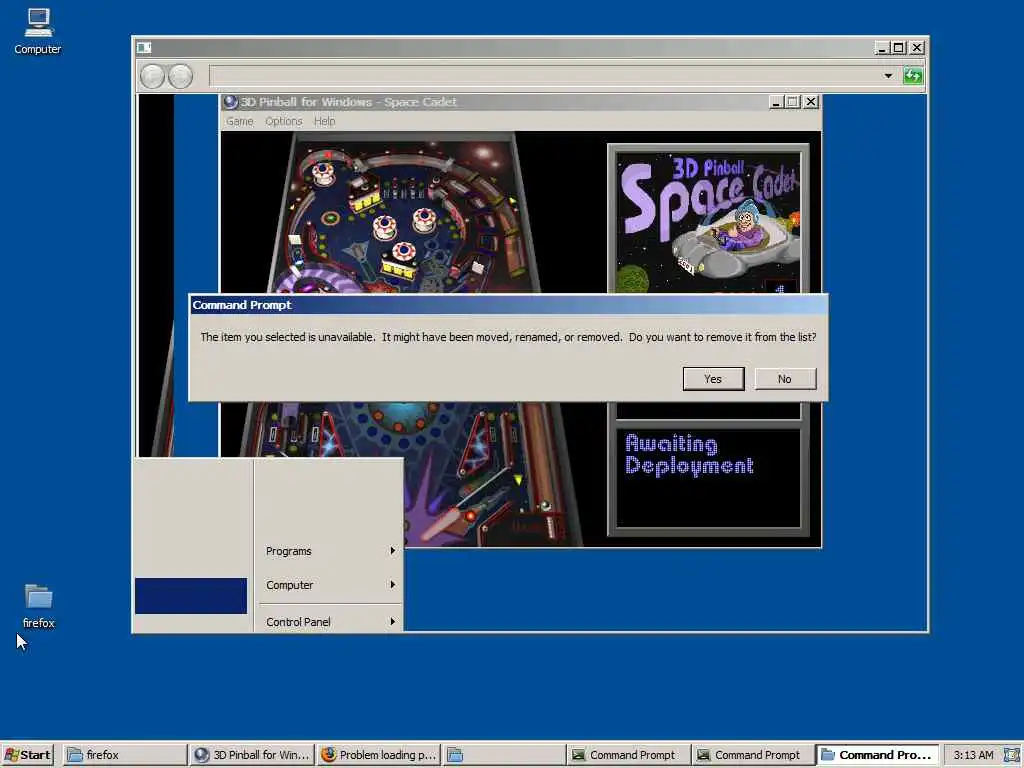
Task: Click the back navigation button
Action: (153, 76)
